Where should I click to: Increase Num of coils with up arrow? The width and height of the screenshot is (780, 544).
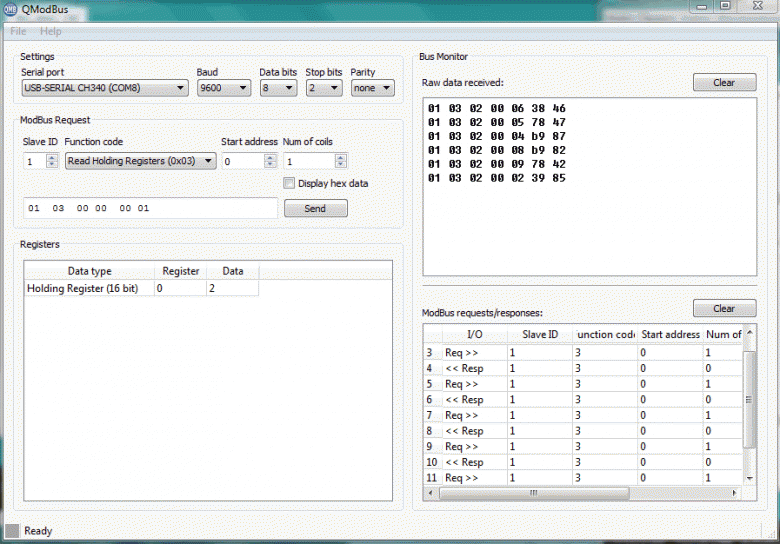point(340,157)
